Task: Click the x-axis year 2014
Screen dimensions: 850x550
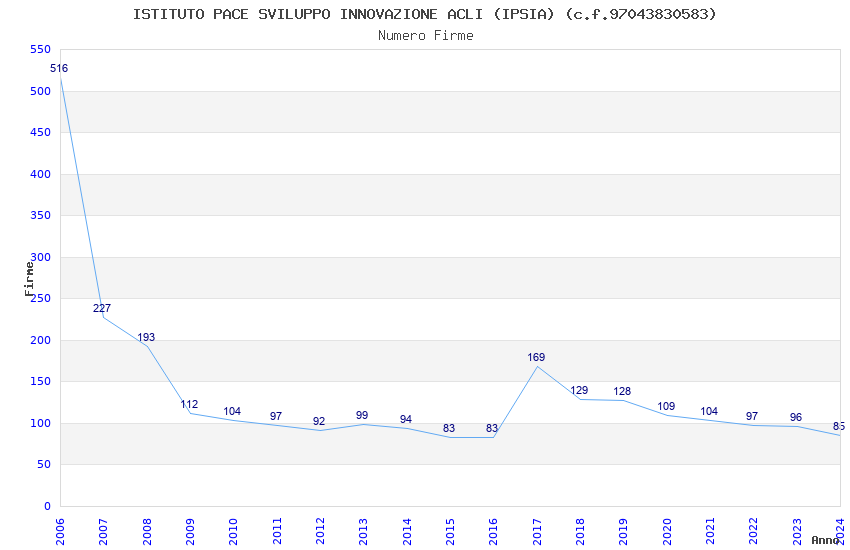Action: pos(407,532)
